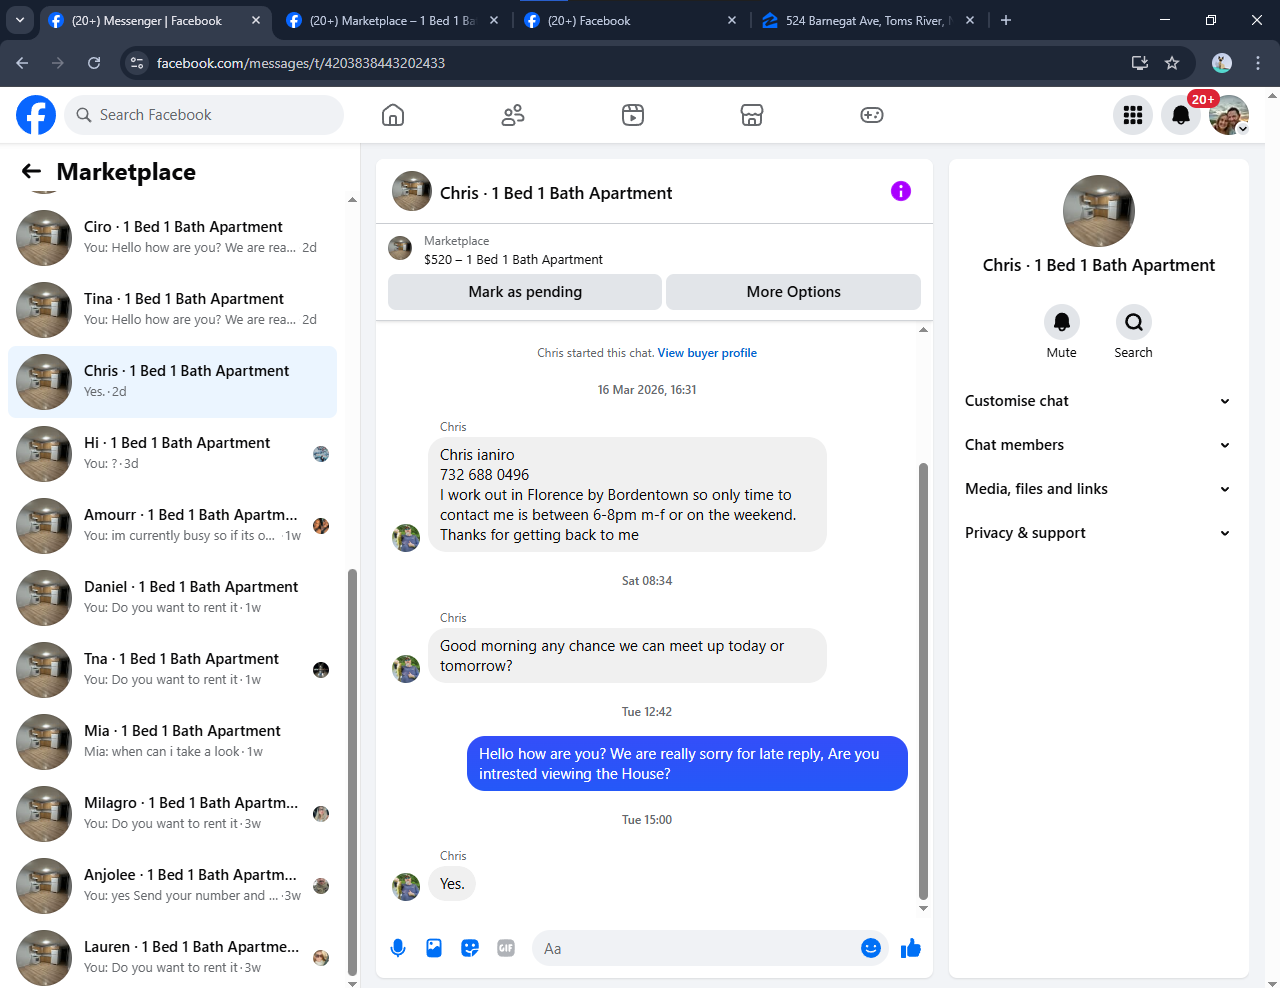This screenshot has width=1280, height=988.
Task: Mute this chat with the bell icon
Action: pos(1062,322)
